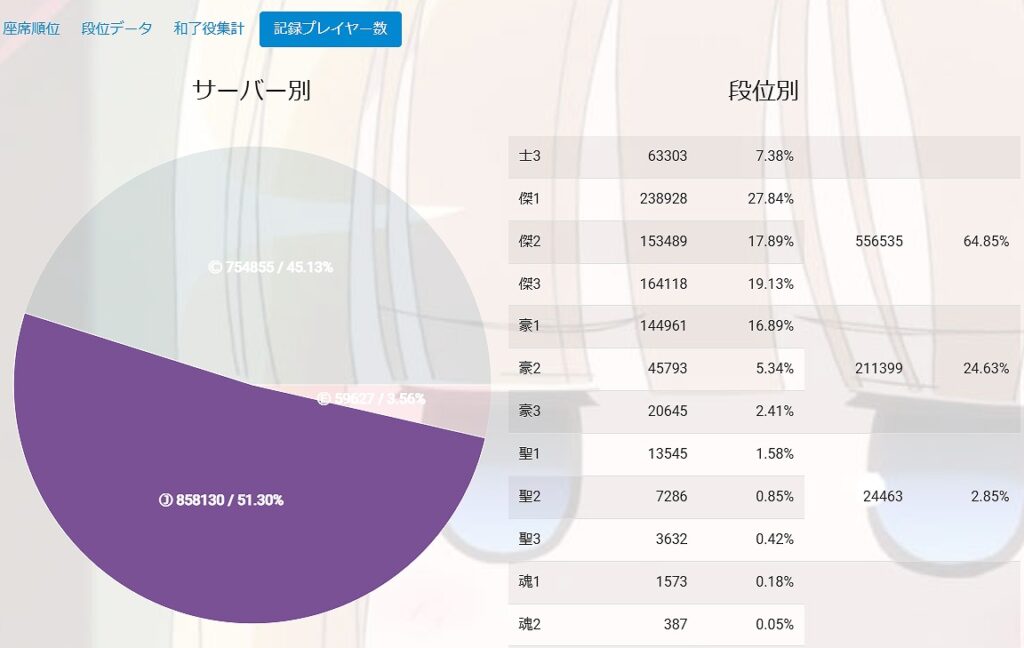Open the 和了役集計 tab

pyautogui.click(x=208, y=29)
